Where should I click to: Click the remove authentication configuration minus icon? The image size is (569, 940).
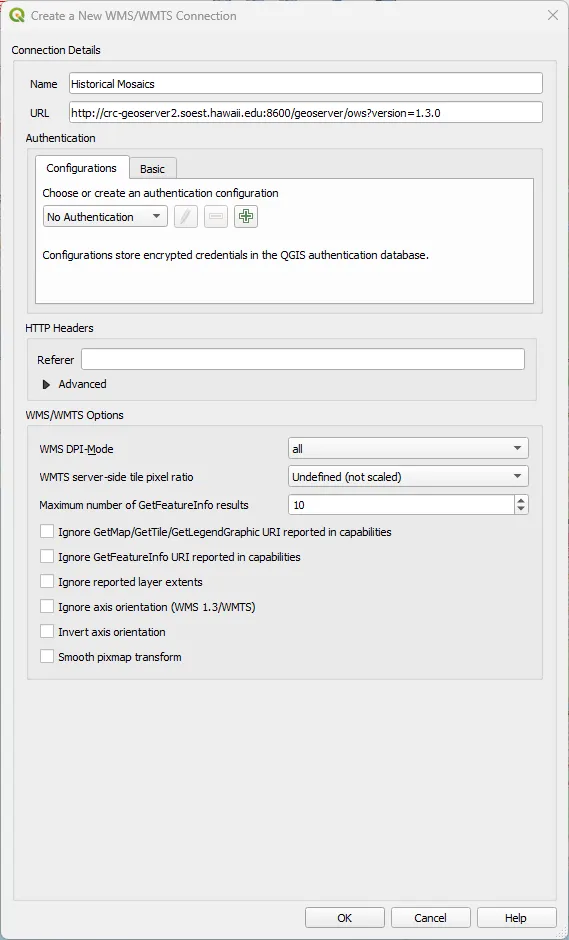216,216
